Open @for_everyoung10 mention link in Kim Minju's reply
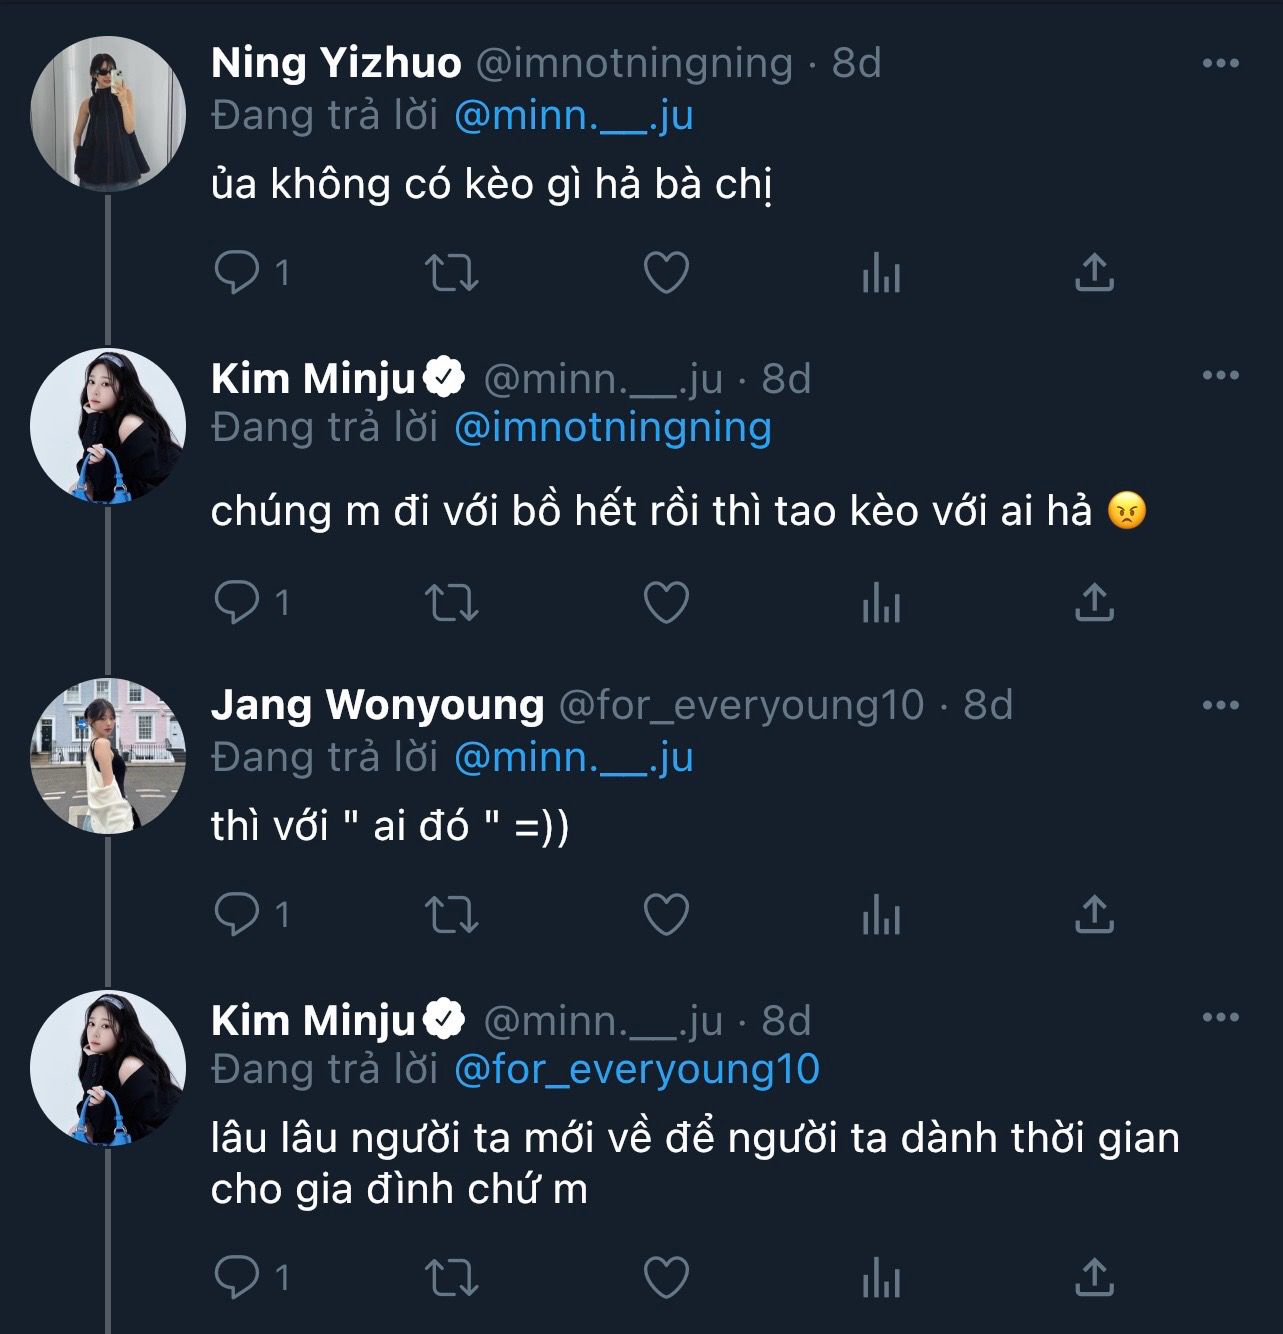Viewport: 1283px width, 1334px height. tap(636, 1070)
